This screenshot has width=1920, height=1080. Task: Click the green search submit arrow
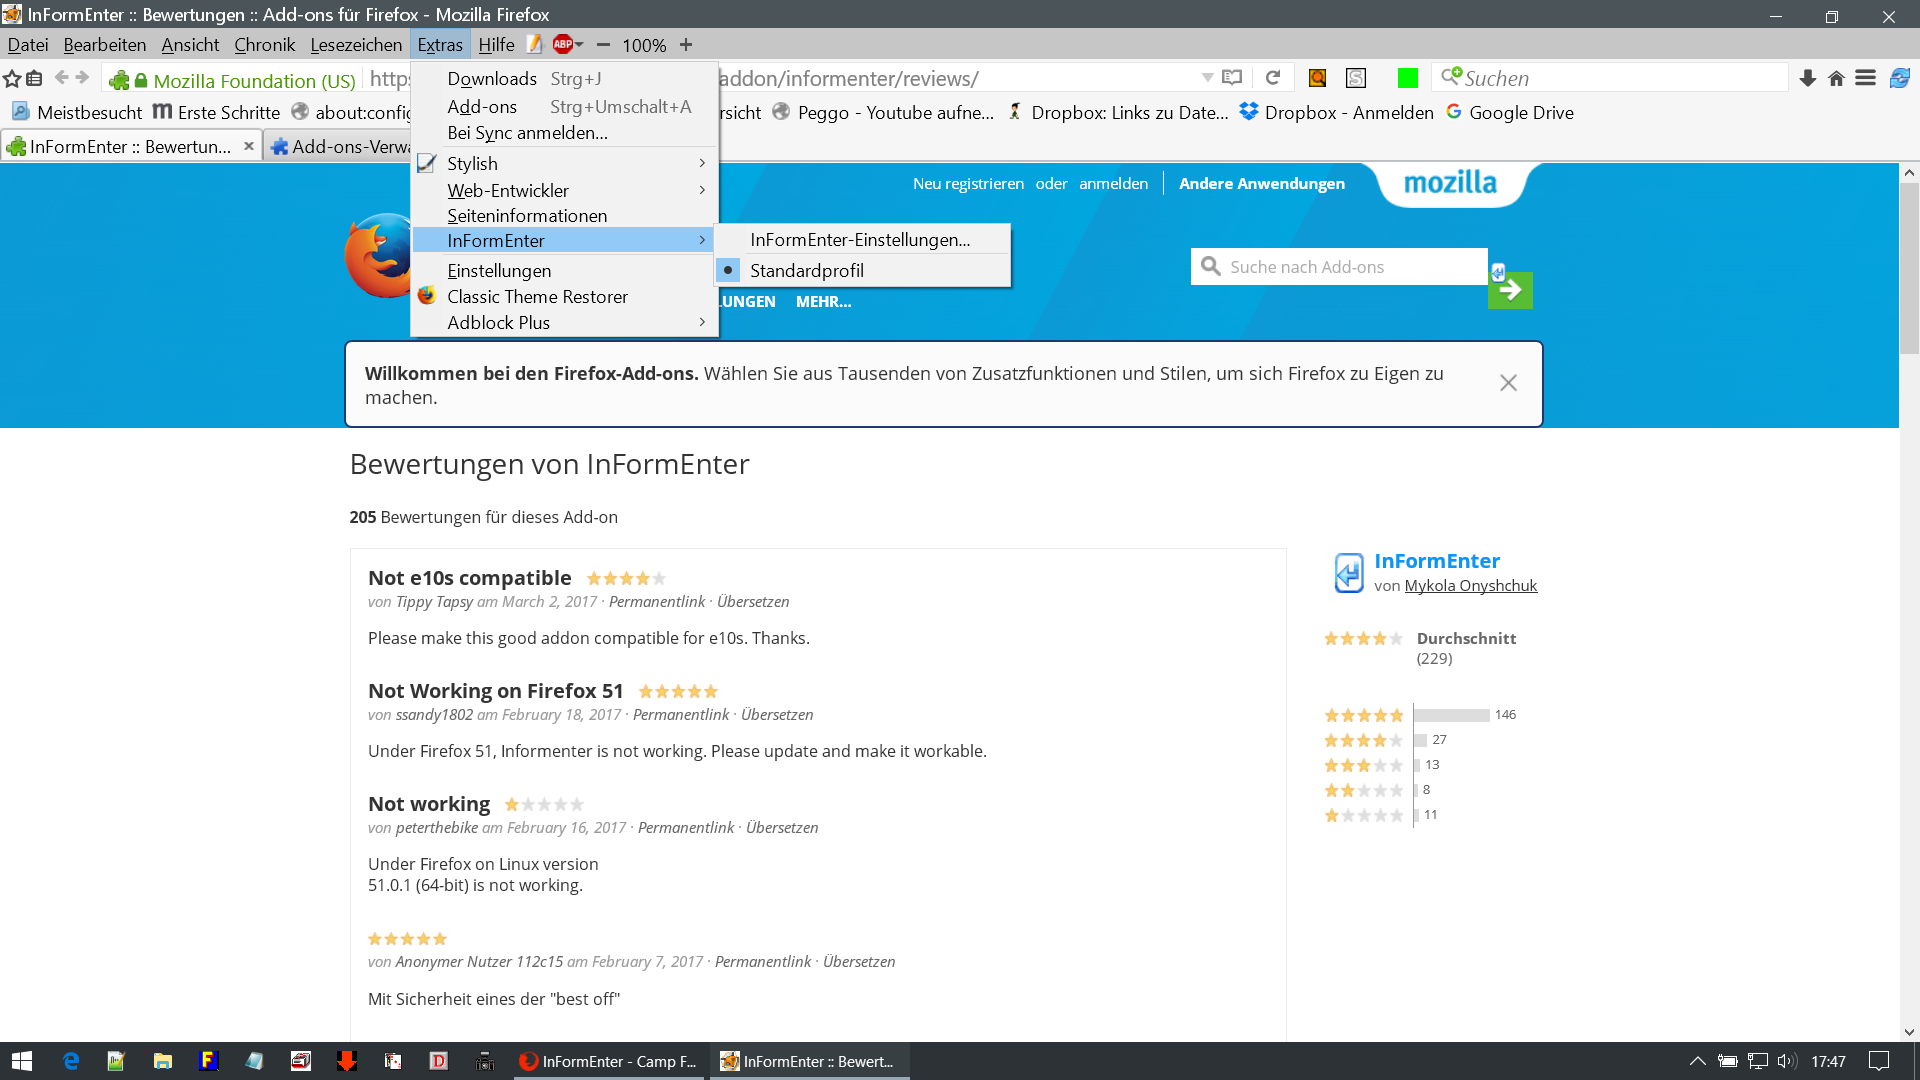(1510, 290)
